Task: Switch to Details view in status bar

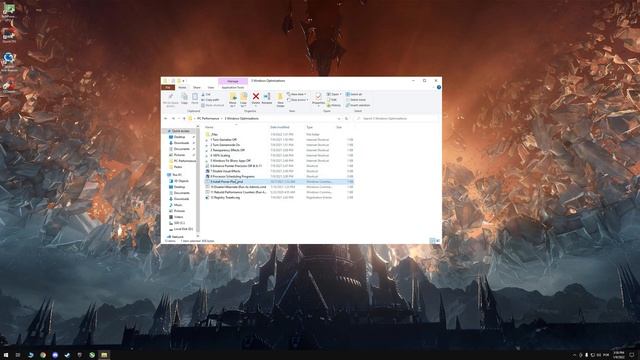Action: tap(433, 241)
